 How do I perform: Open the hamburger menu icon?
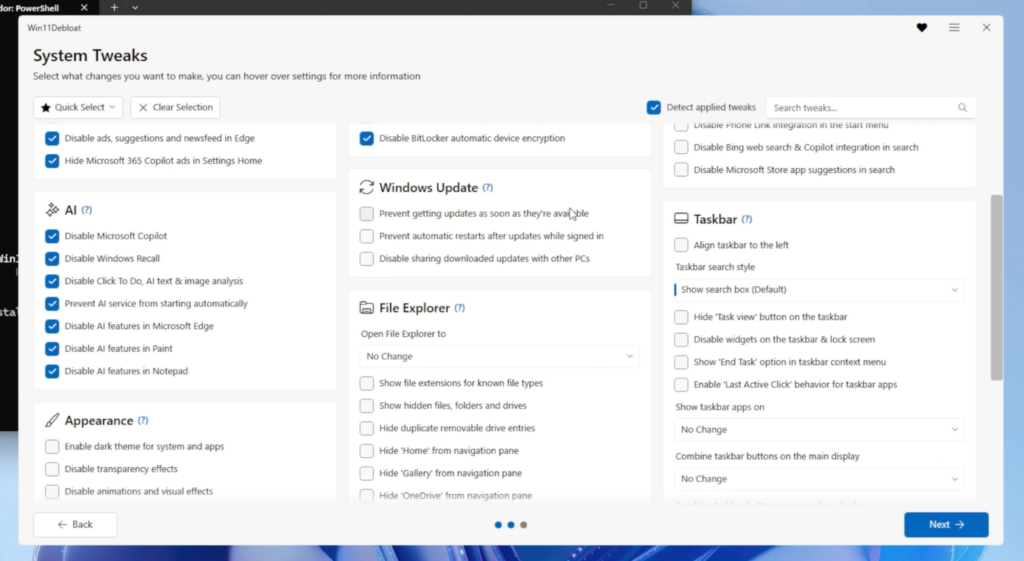click(x=954, y=27)
